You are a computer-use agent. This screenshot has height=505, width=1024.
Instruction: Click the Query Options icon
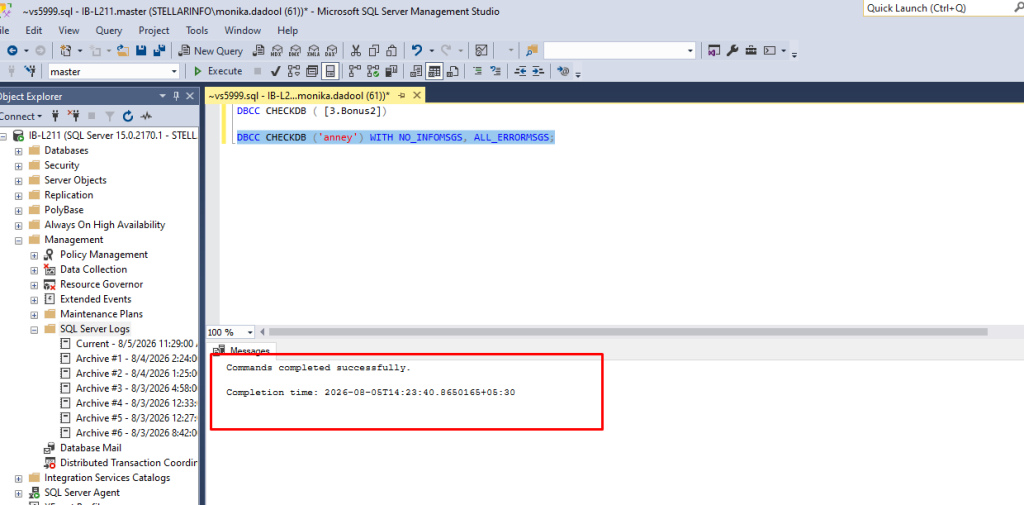point(312,71)
